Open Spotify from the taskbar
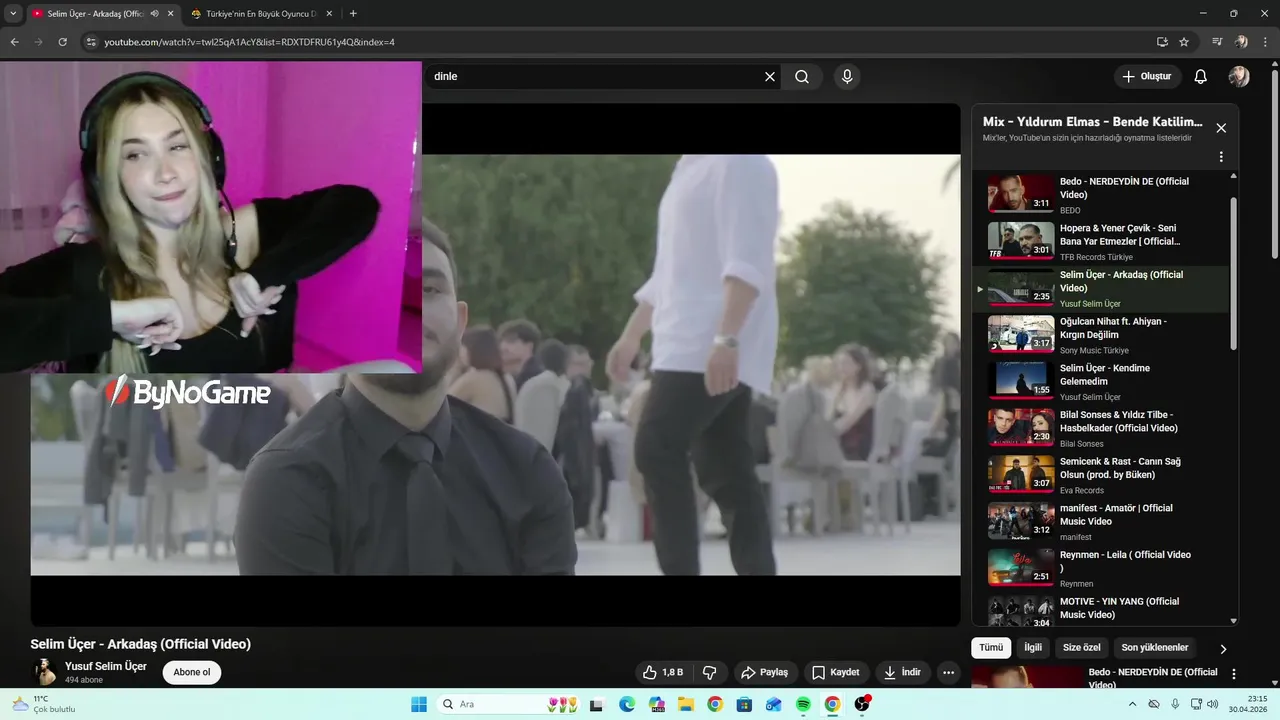The height and width of the screenshot is (720, 1280). (x=803, y=704)
